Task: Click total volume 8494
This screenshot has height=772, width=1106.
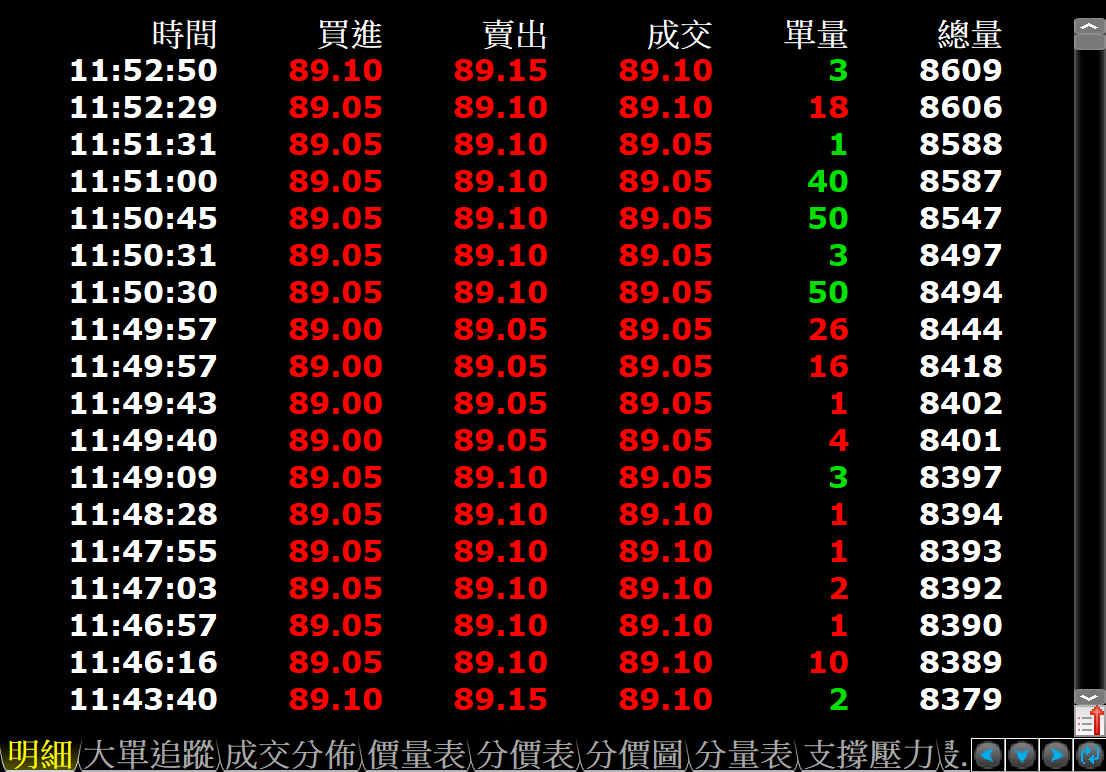Action: (961, 292)
